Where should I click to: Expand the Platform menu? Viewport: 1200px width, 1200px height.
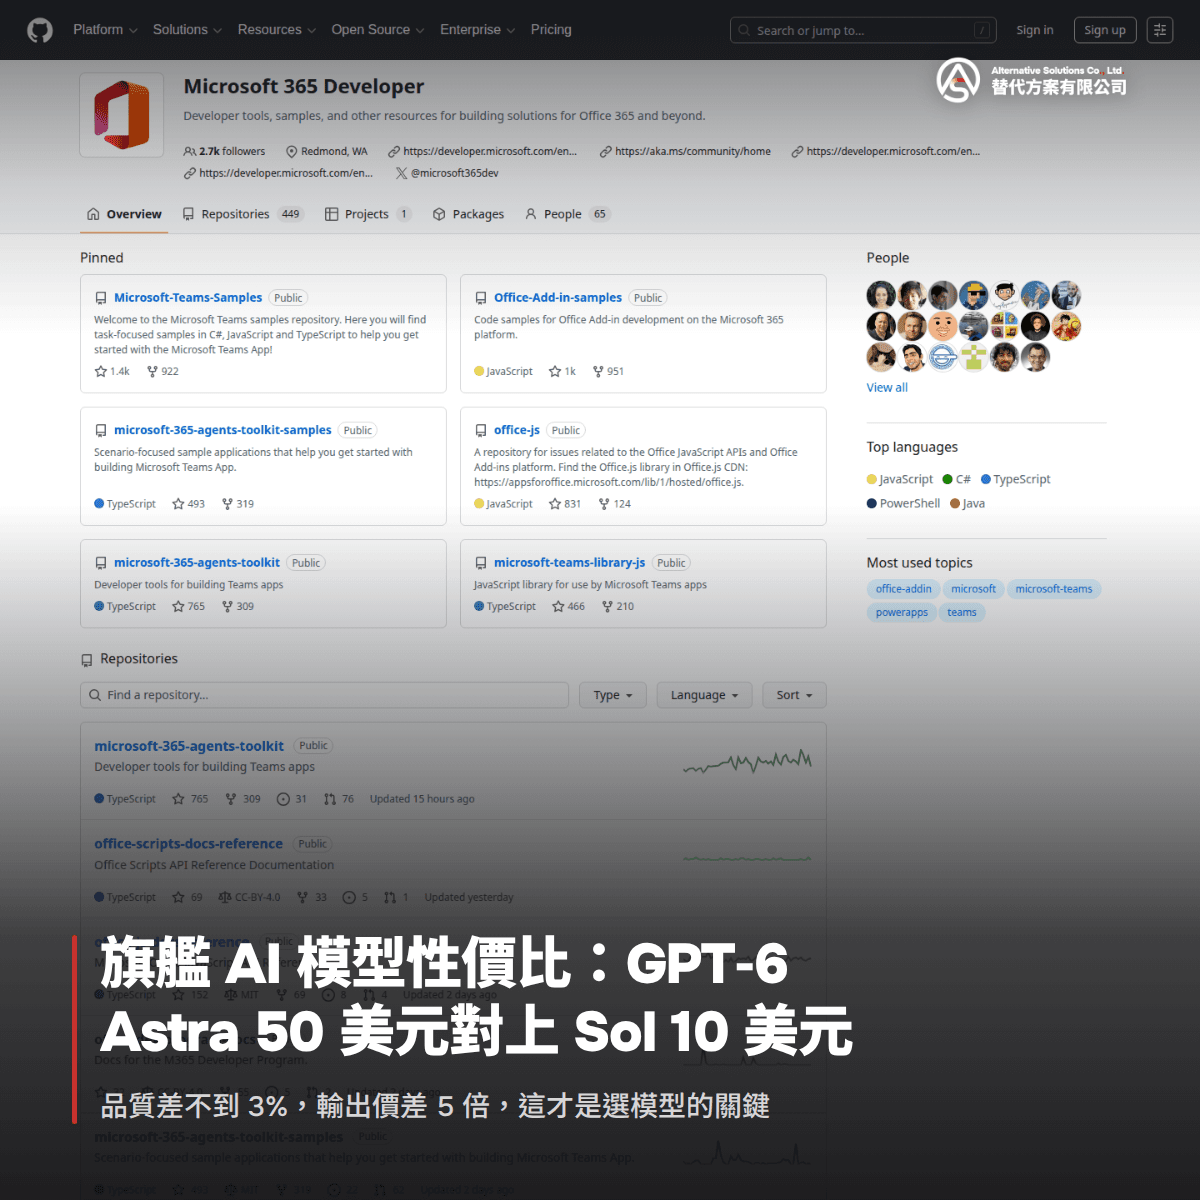click(x=105, y=30)
